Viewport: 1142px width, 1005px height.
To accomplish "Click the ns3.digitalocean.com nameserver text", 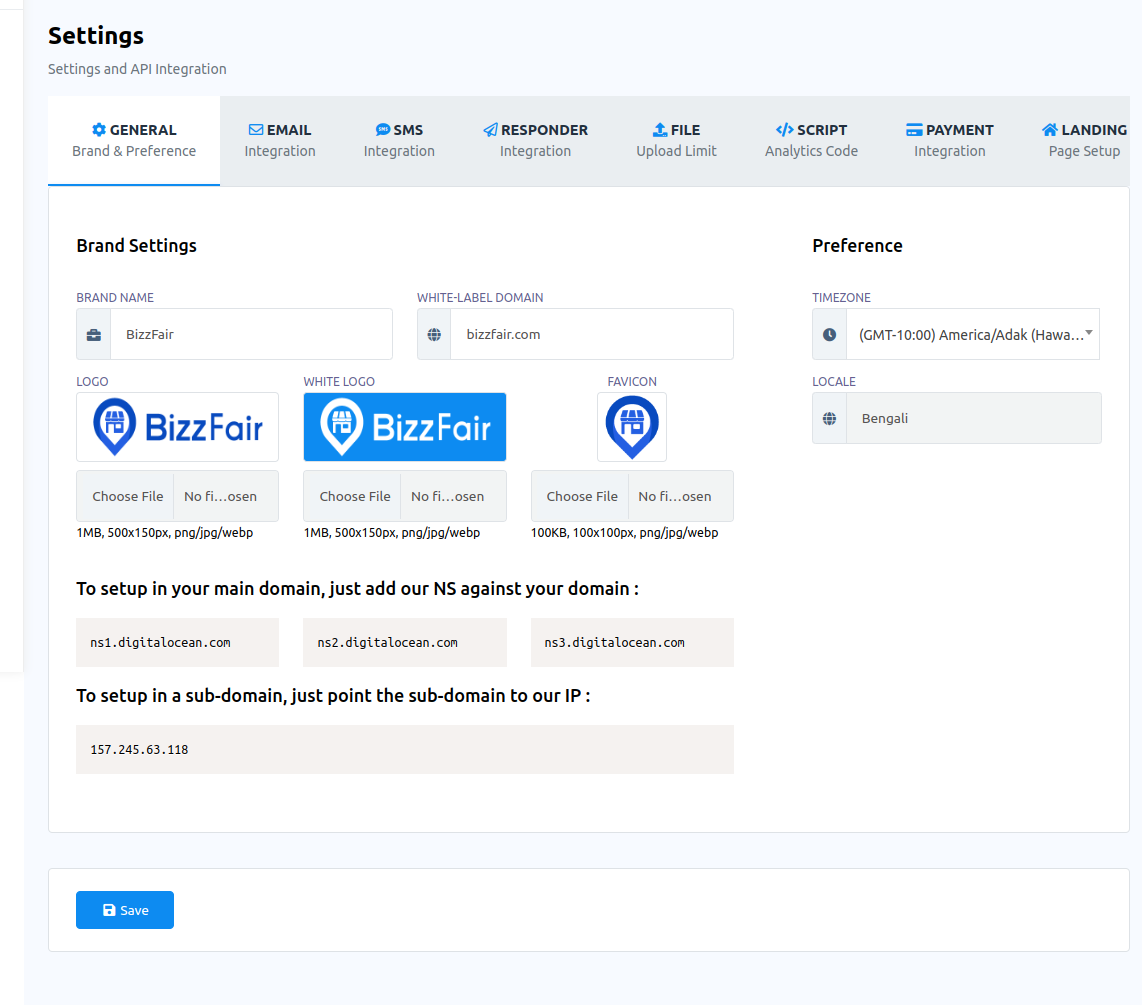I will coord(615,643).
